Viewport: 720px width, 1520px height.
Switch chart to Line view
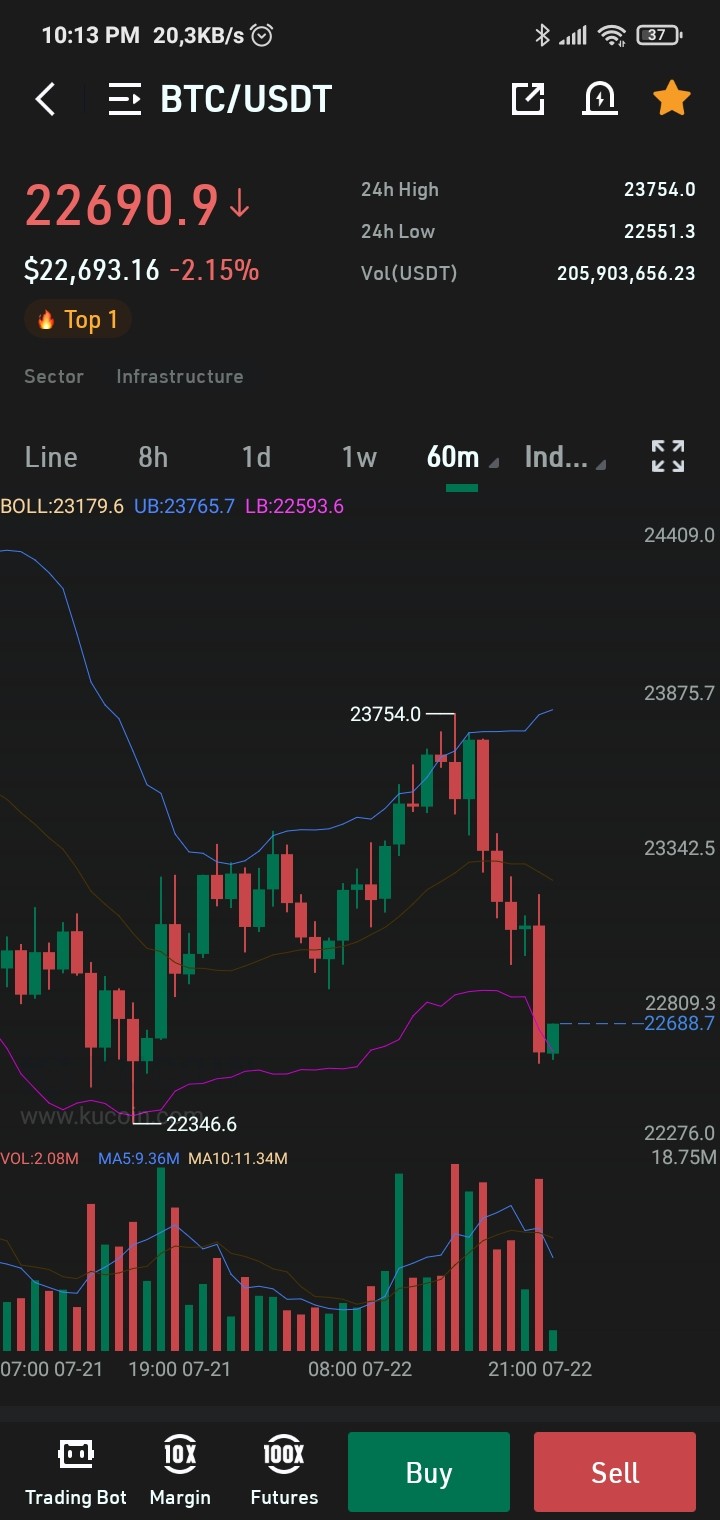click(51, 457)
